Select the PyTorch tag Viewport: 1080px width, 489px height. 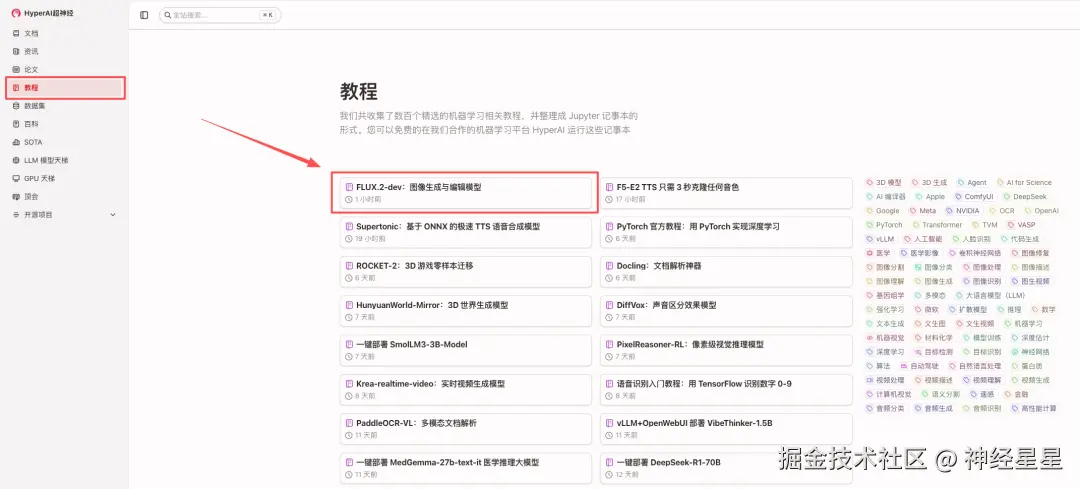[884, 225]
